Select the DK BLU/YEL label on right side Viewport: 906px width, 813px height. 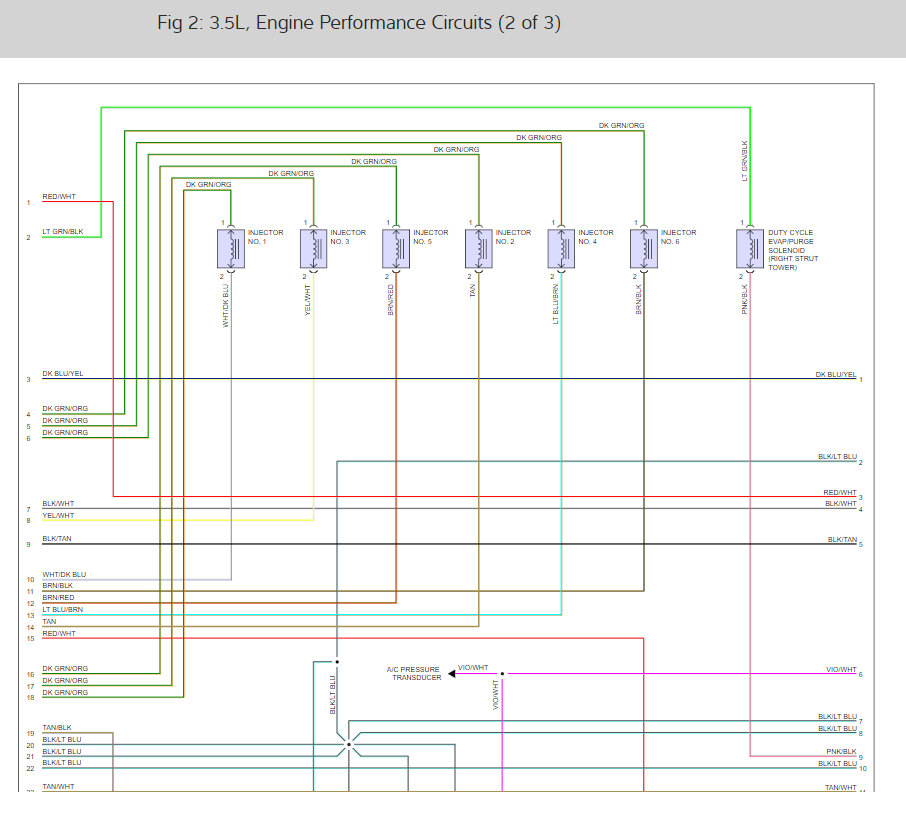[x=836, y=374]
